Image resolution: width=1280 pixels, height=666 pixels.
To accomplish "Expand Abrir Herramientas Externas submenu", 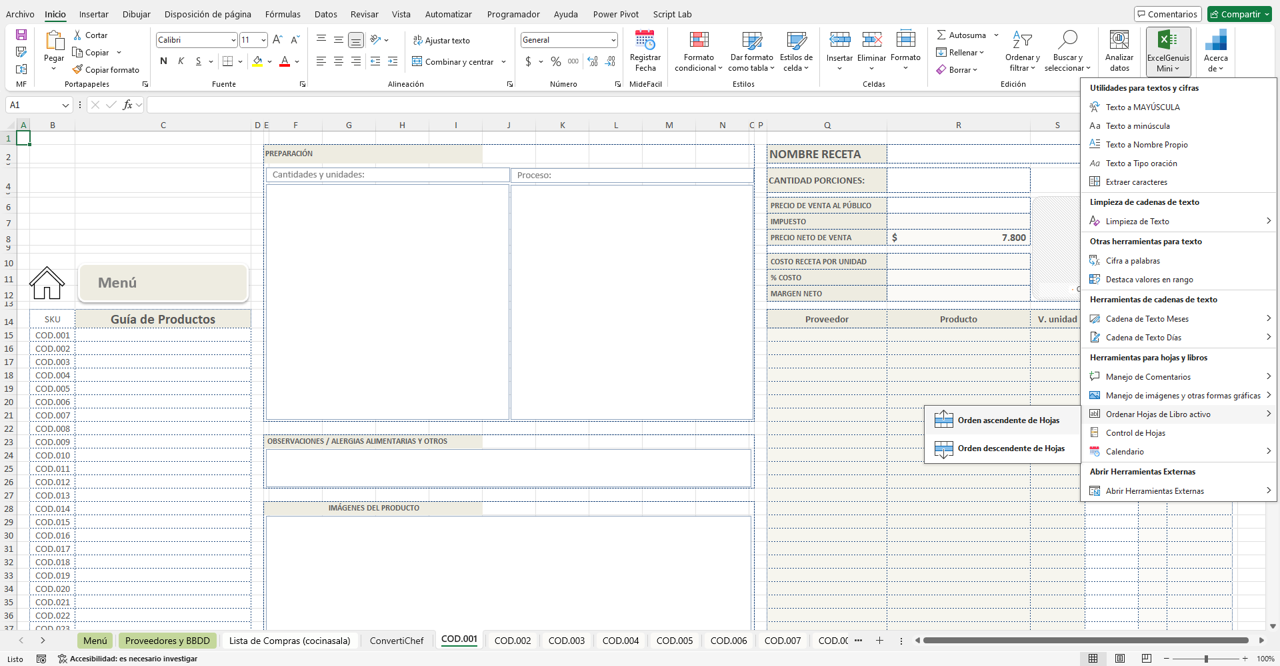I will point(1268,491).
